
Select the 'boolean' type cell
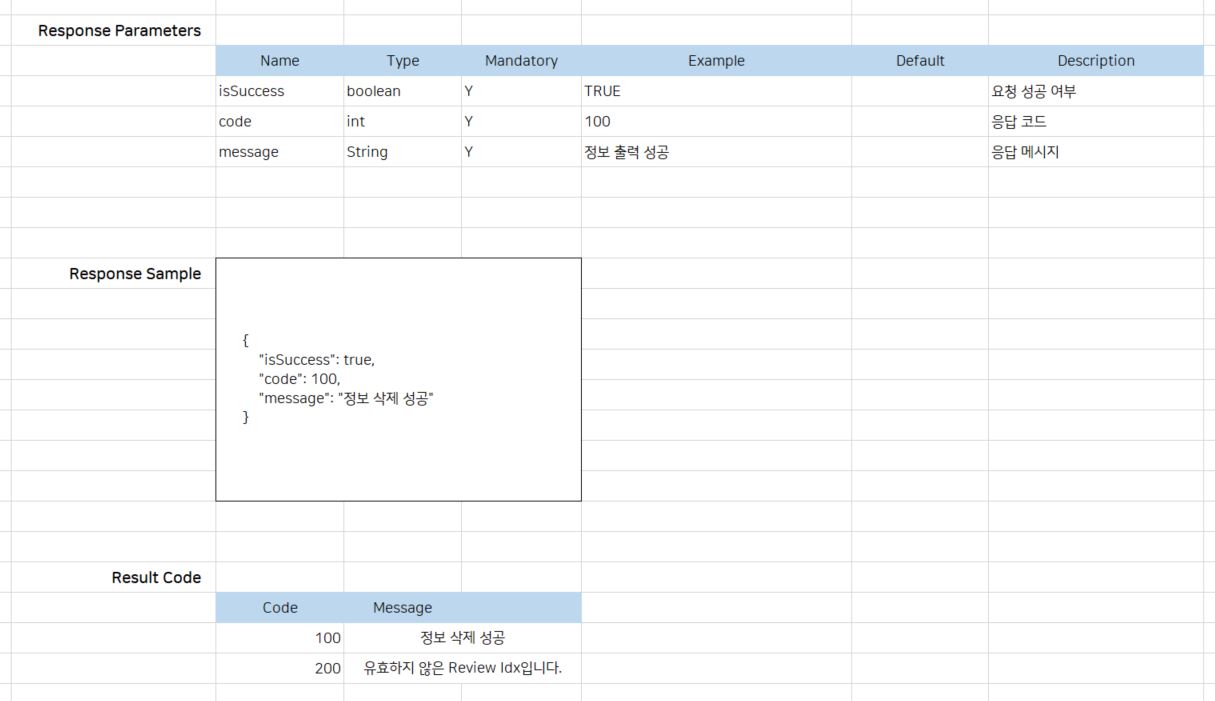[374, 91]
